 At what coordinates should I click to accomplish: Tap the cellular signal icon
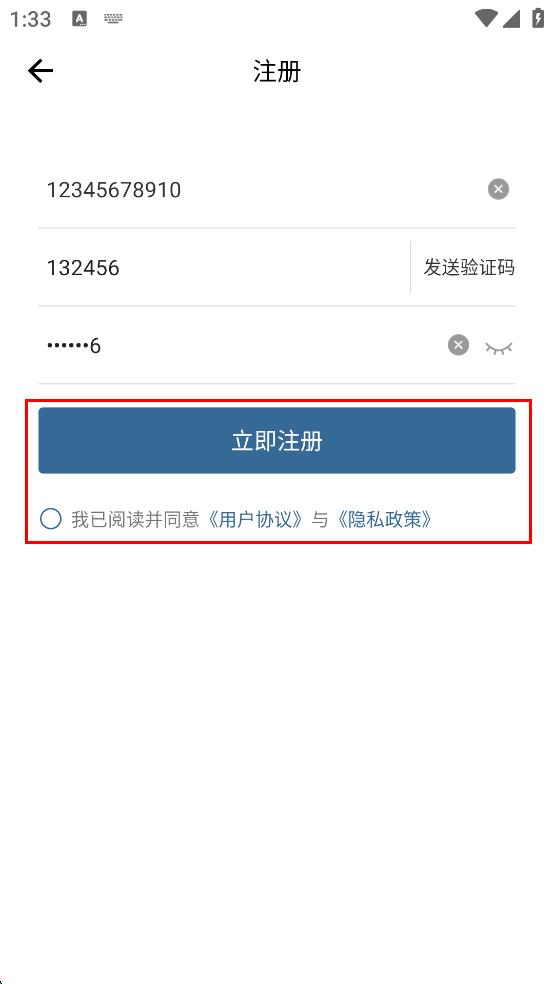[x=511, y=19]
